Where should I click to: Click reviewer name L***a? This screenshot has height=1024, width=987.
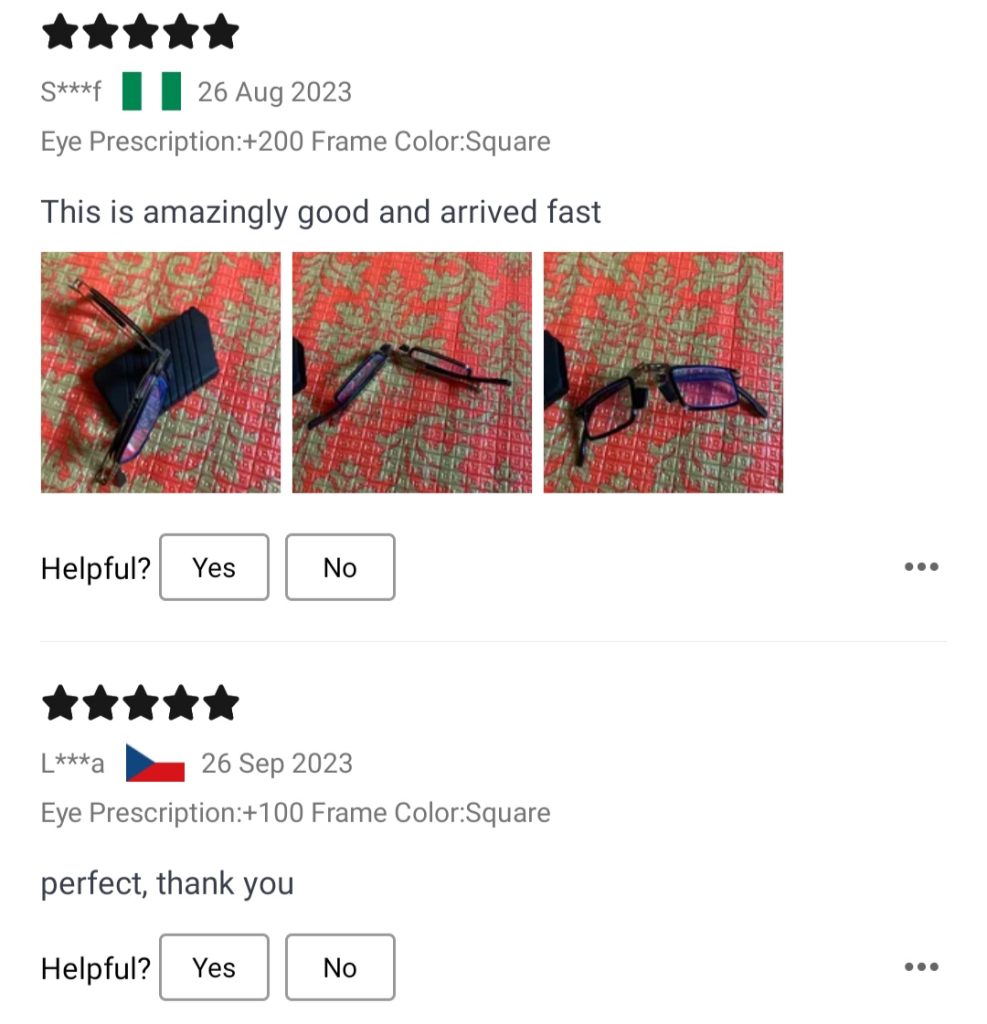[x=73, y=763]
